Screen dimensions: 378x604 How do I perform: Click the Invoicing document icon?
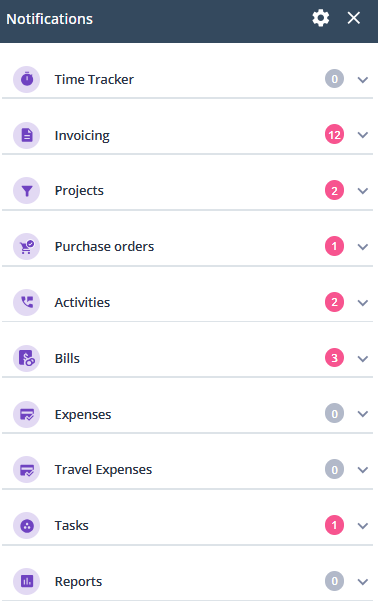[27, 135]
